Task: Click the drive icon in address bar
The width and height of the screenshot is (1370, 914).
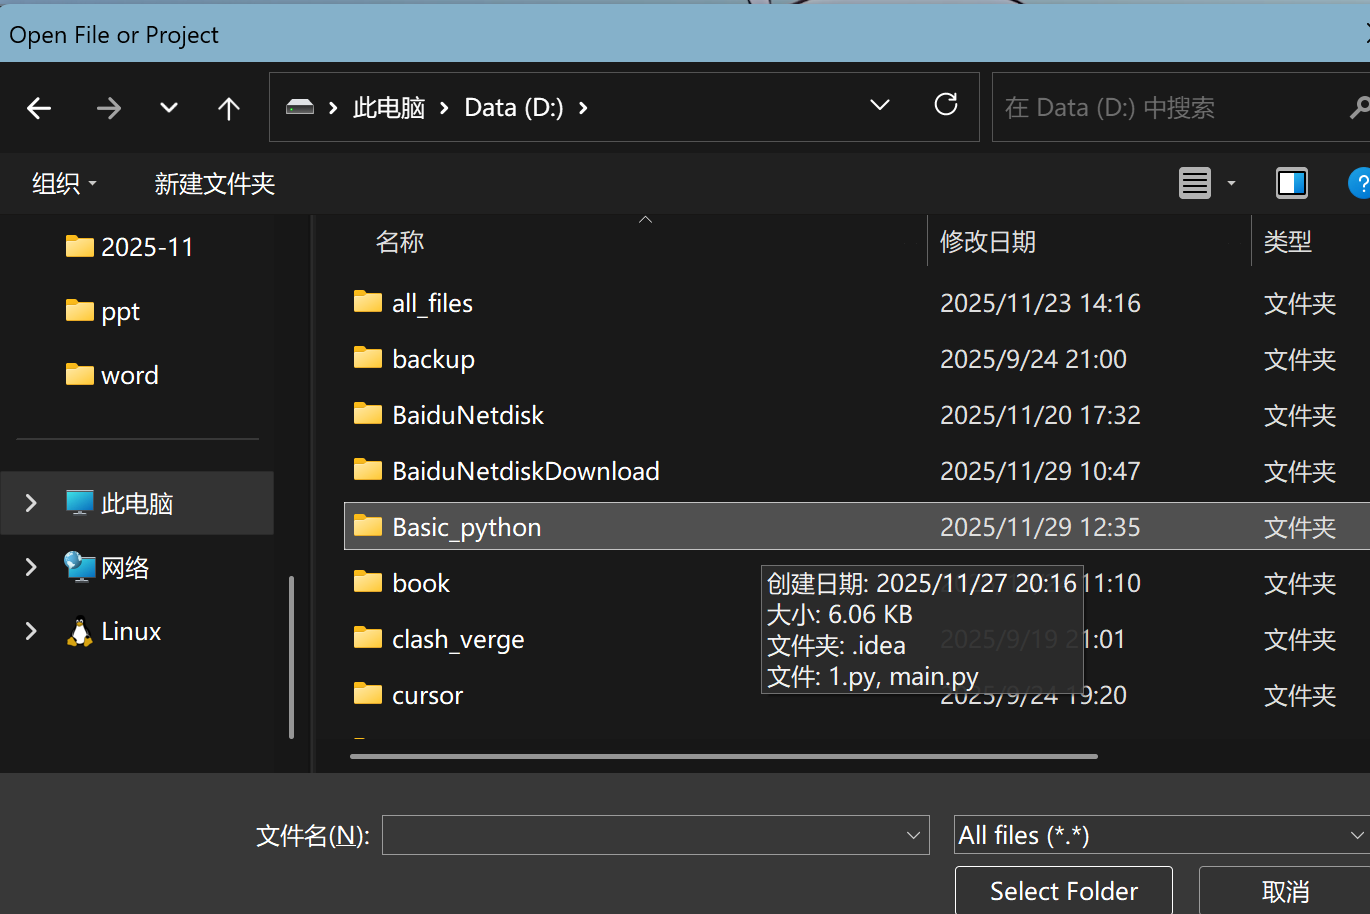Action: point(300,107)
